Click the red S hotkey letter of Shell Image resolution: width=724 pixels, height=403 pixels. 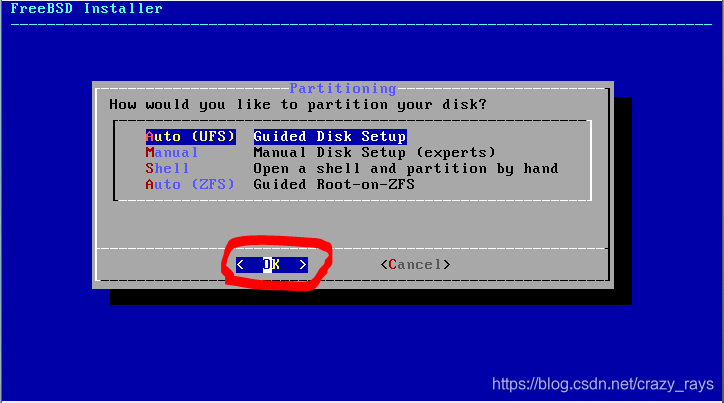tap(150, 168)
